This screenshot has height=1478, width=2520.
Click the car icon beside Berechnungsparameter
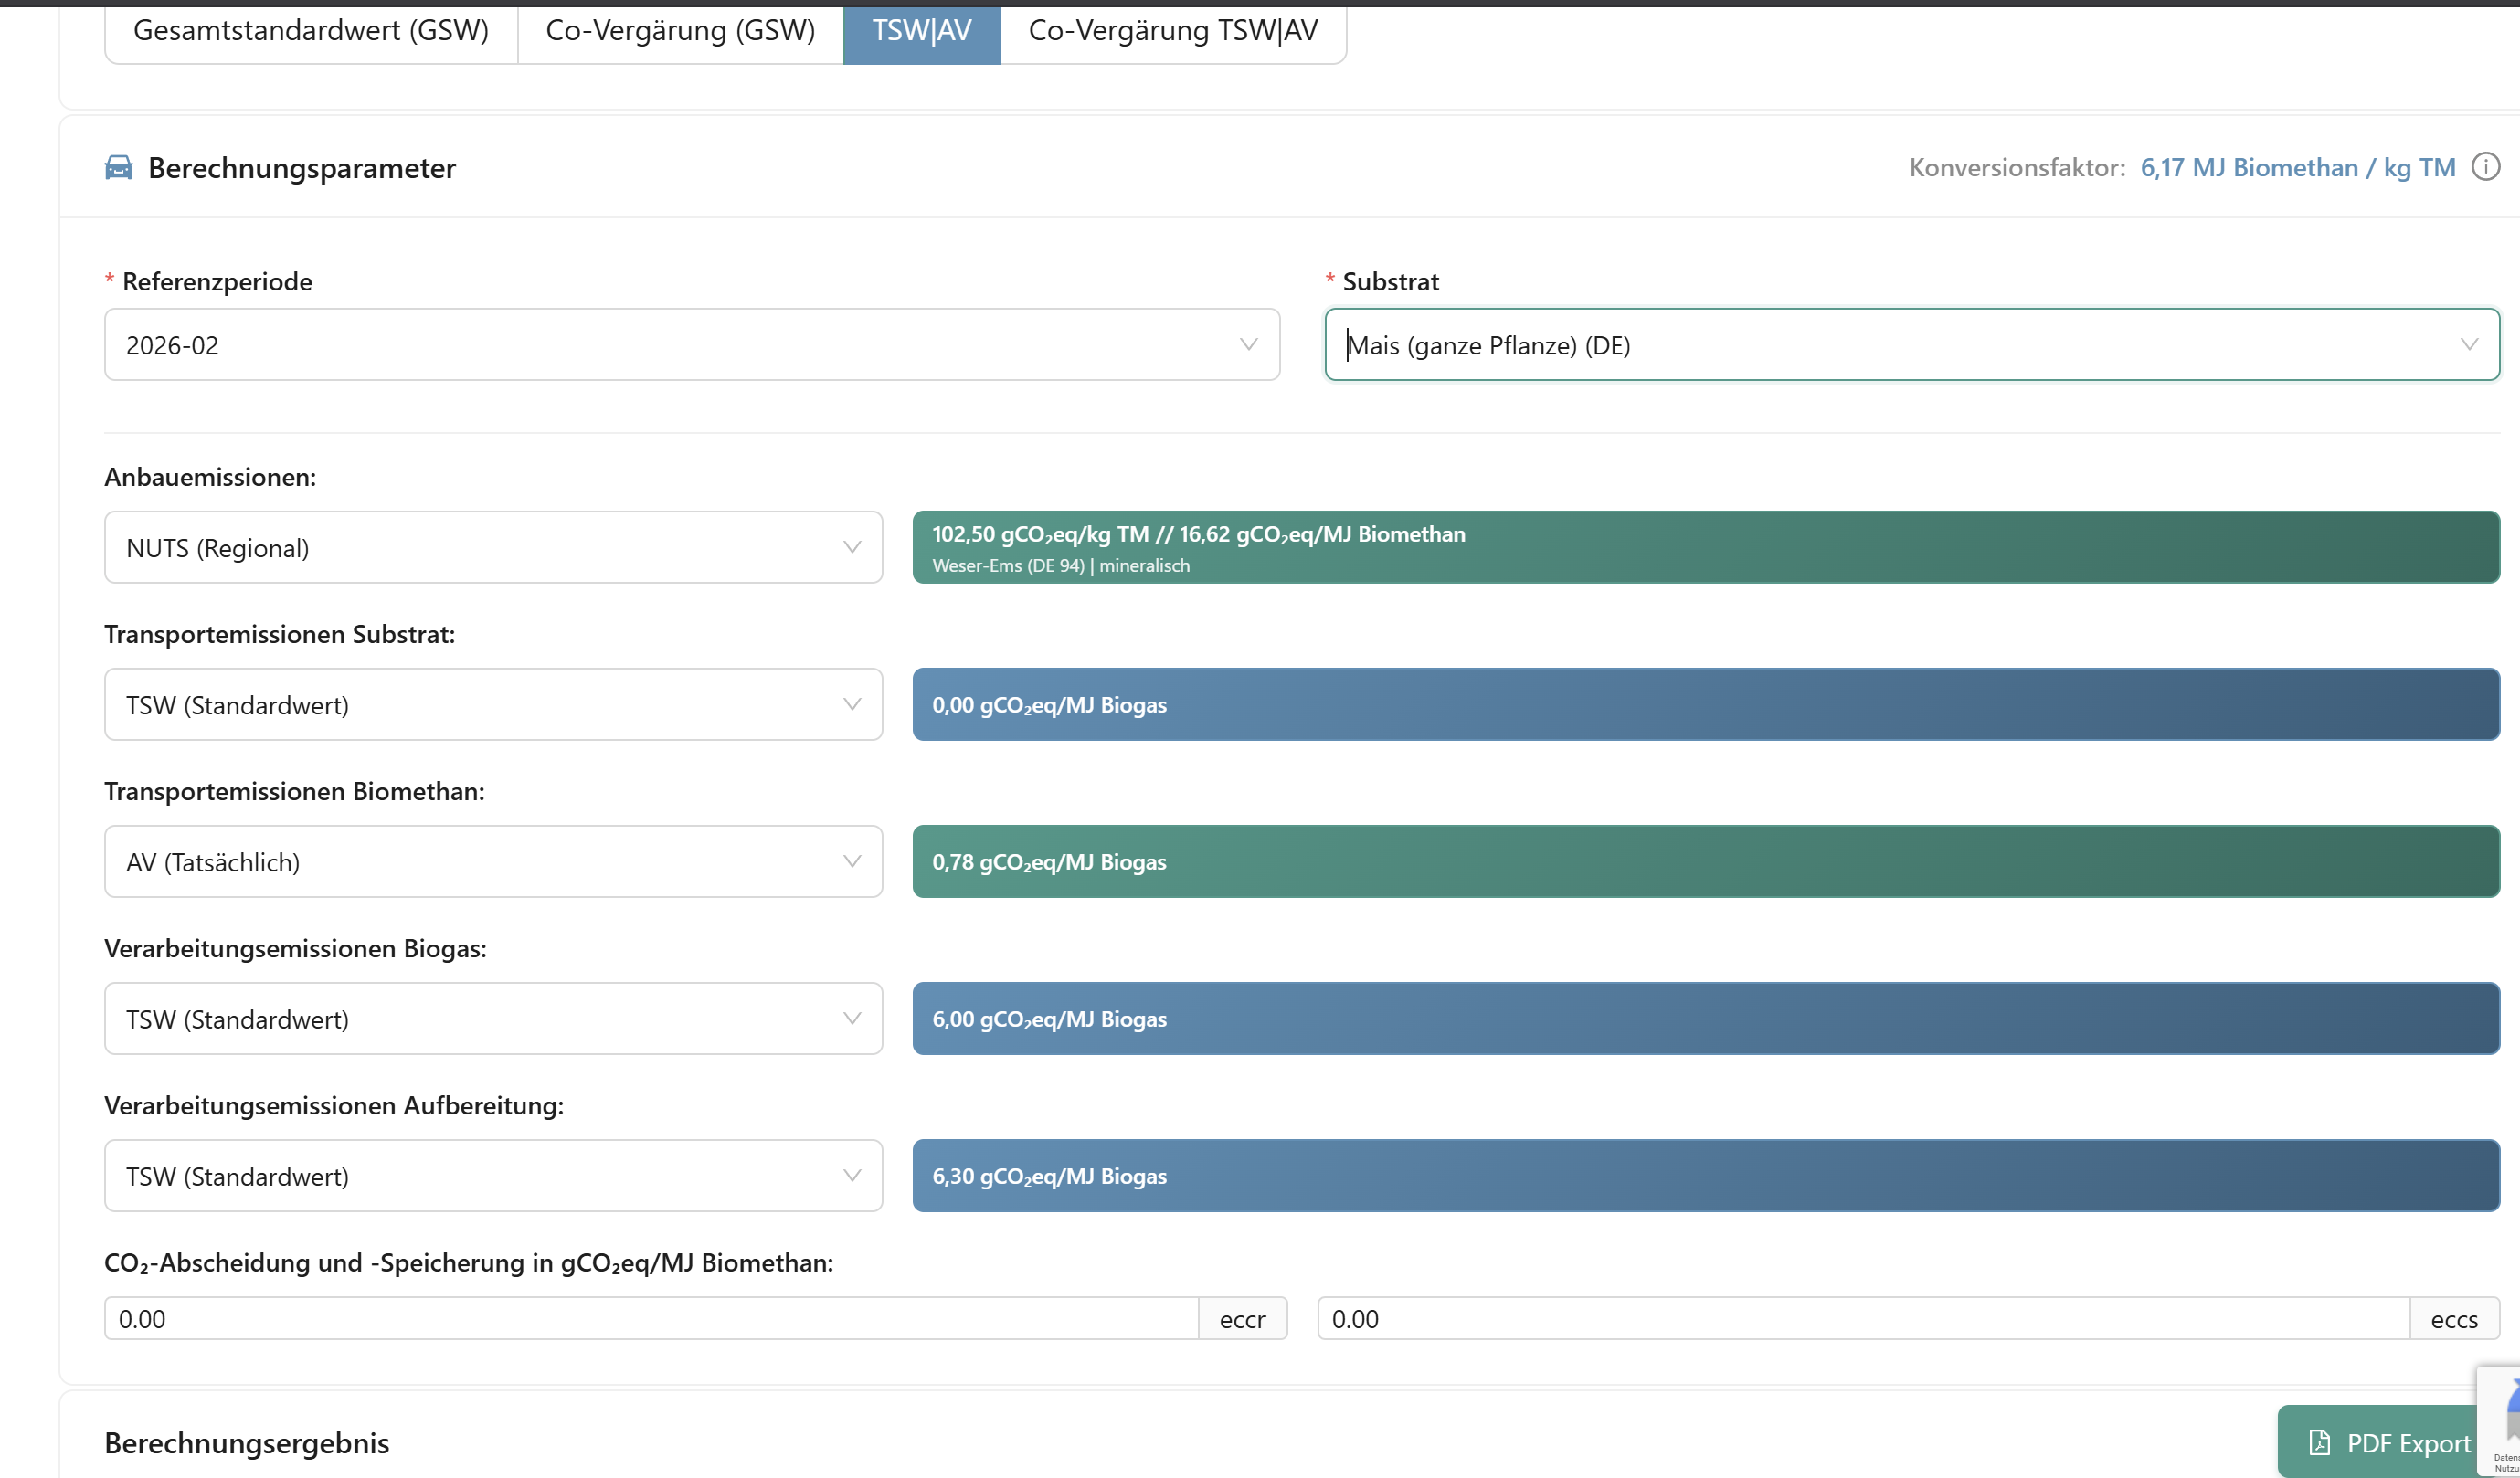coord(118,167)
